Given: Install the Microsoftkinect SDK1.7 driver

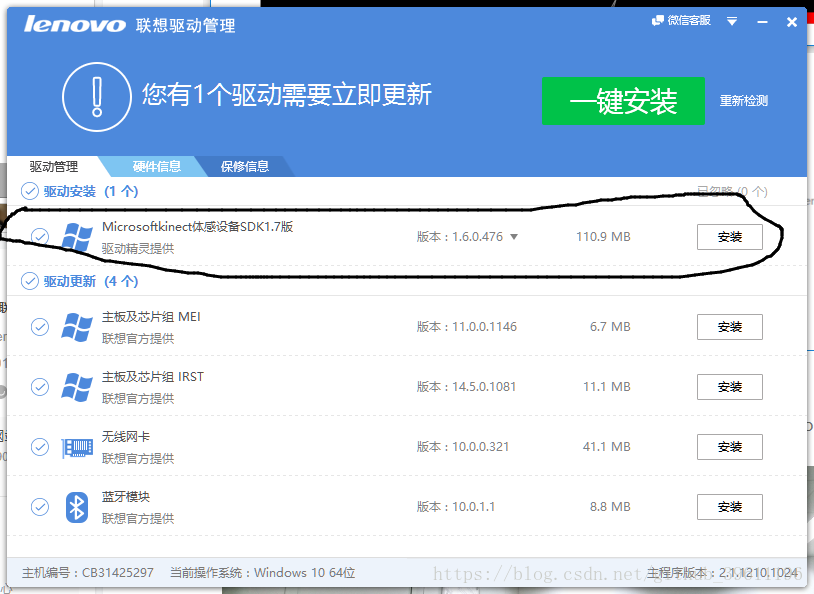Looking at the screenshot, I should click(x=729, y=237).
